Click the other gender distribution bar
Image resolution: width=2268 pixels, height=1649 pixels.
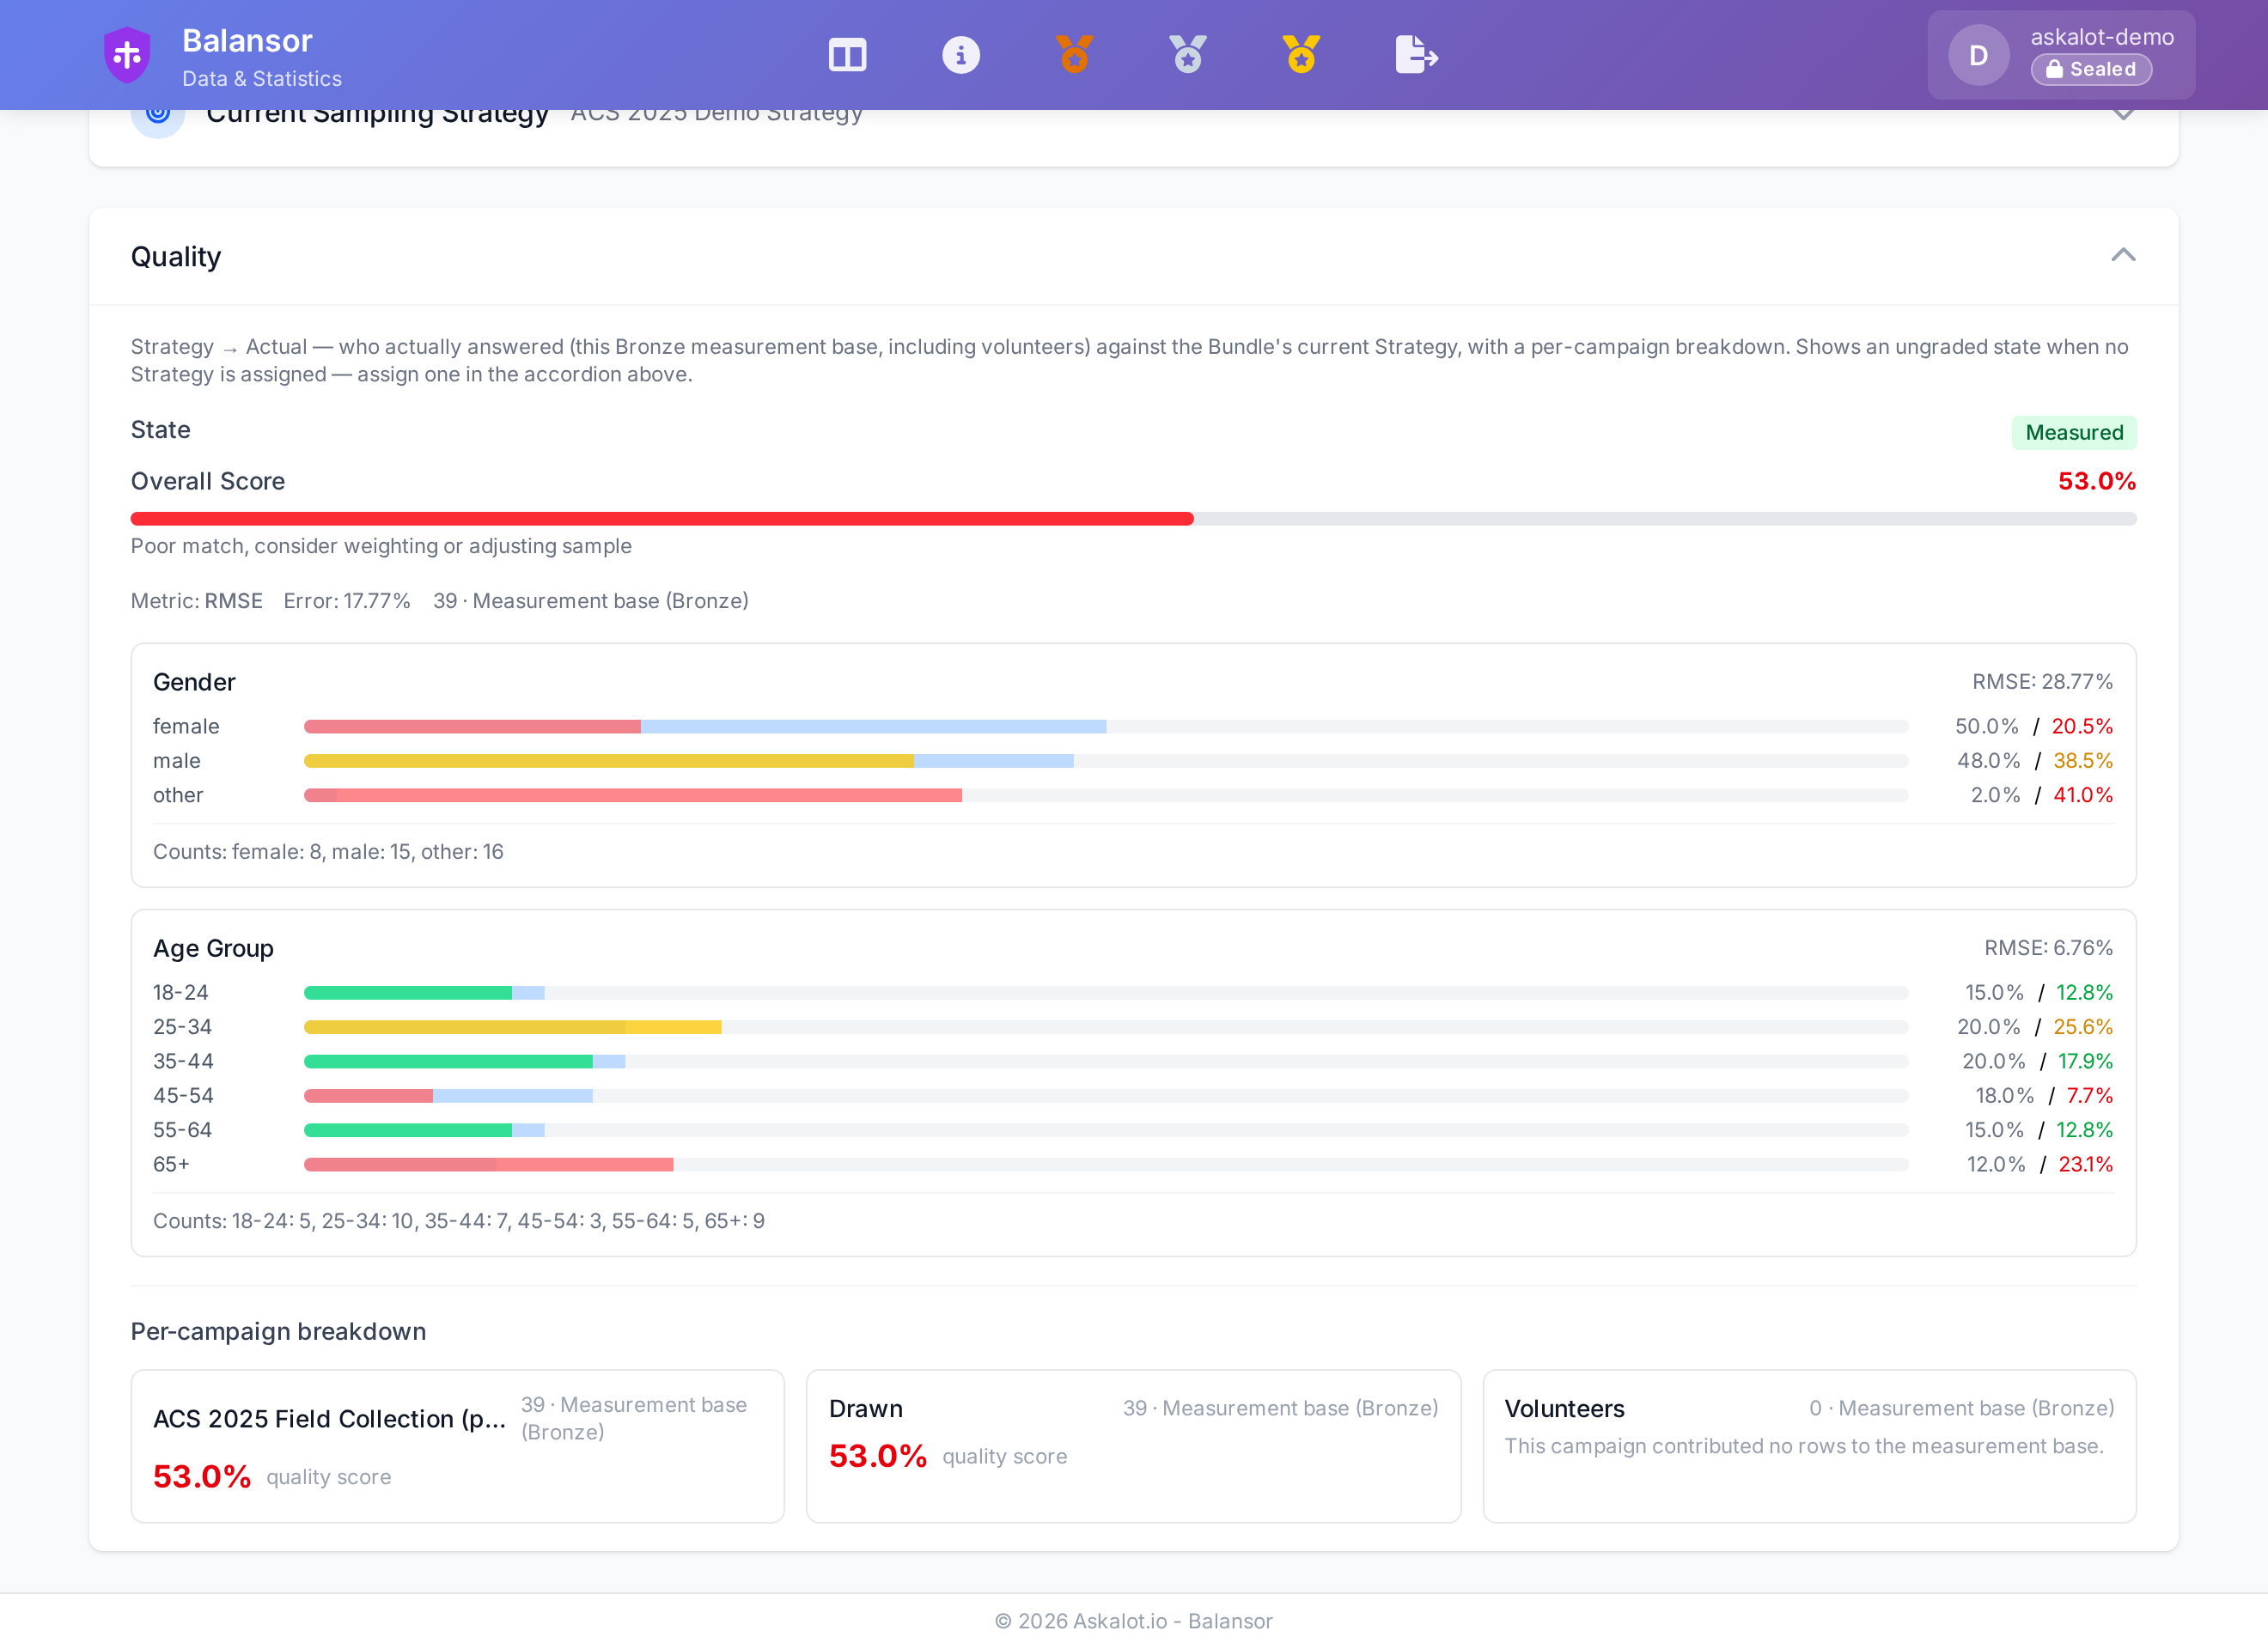pos(1105,796)
